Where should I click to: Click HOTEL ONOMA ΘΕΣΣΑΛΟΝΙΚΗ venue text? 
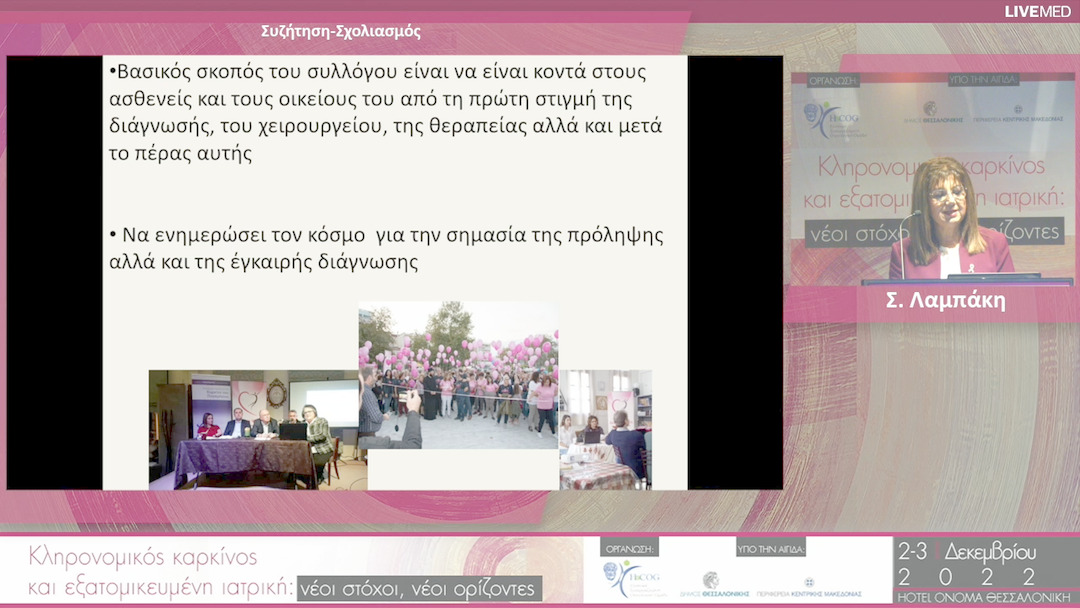[984, 597]
